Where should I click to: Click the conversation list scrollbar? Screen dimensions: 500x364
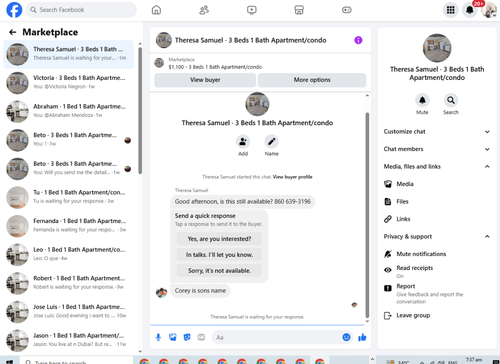coord(140,110)
